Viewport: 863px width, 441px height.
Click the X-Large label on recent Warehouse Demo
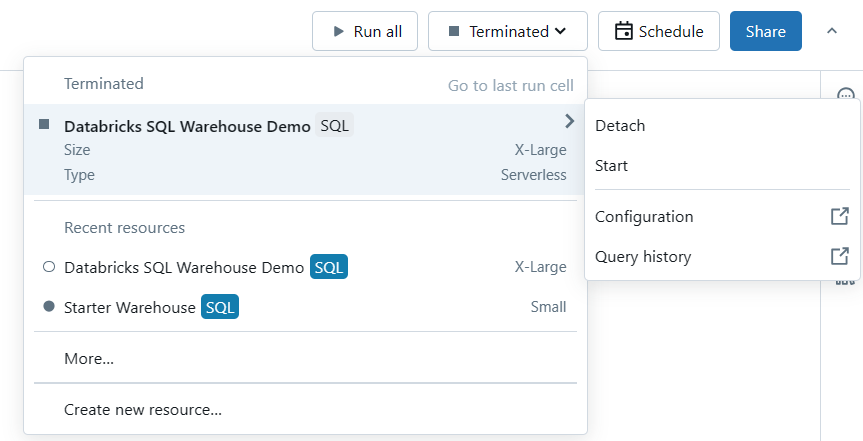[540, 267]
